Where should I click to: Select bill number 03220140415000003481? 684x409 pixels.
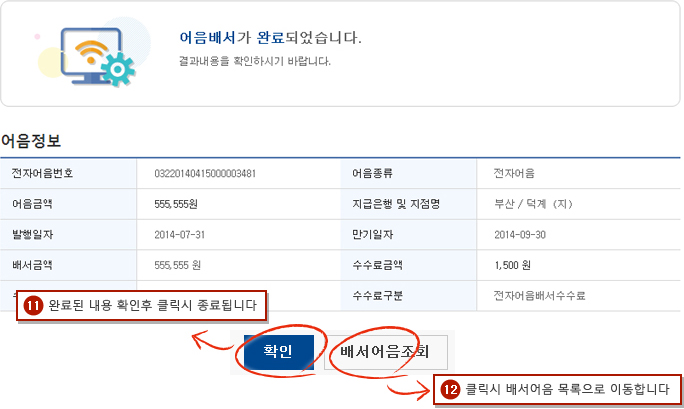(x=205, y=174)
